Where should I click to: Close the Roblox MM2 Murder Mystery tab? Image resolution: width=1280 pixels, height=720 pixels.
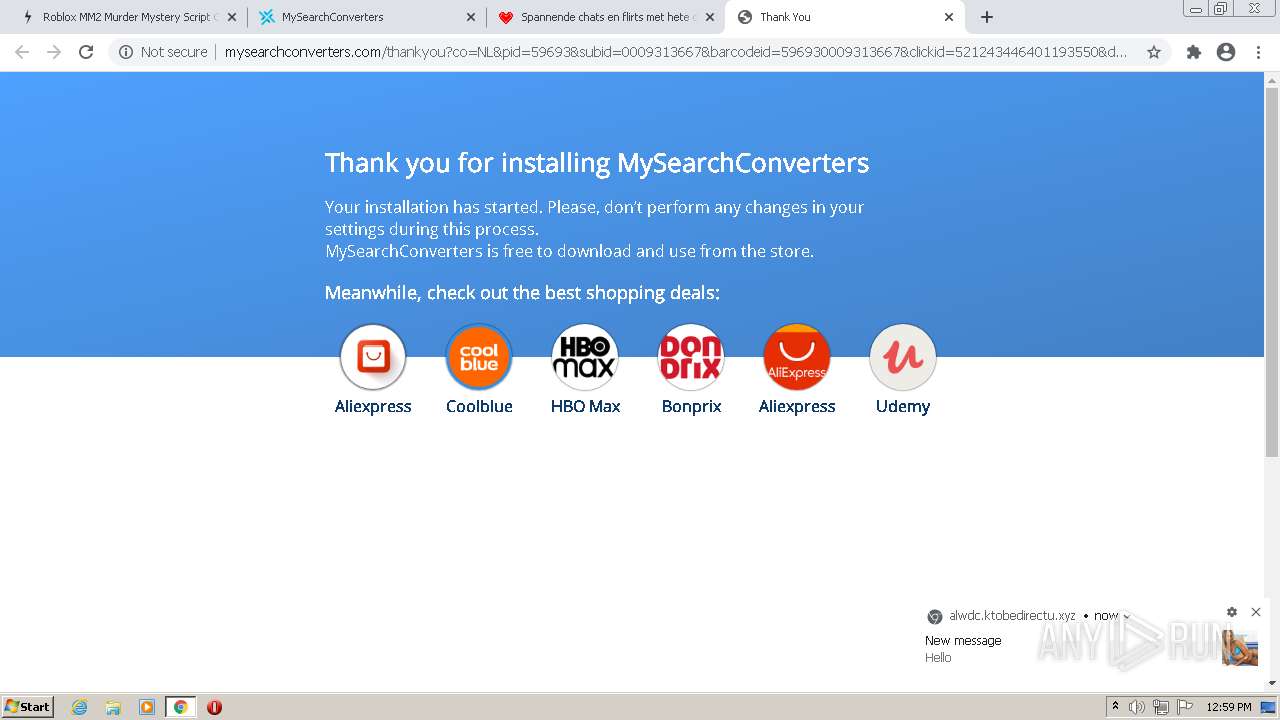(232, 17)
